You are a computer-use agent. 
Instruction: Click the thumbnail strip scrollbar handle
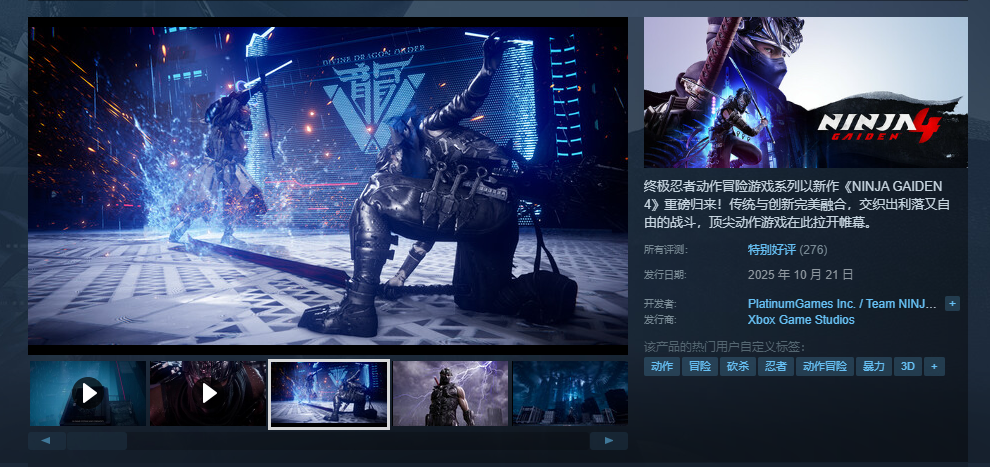97,441
